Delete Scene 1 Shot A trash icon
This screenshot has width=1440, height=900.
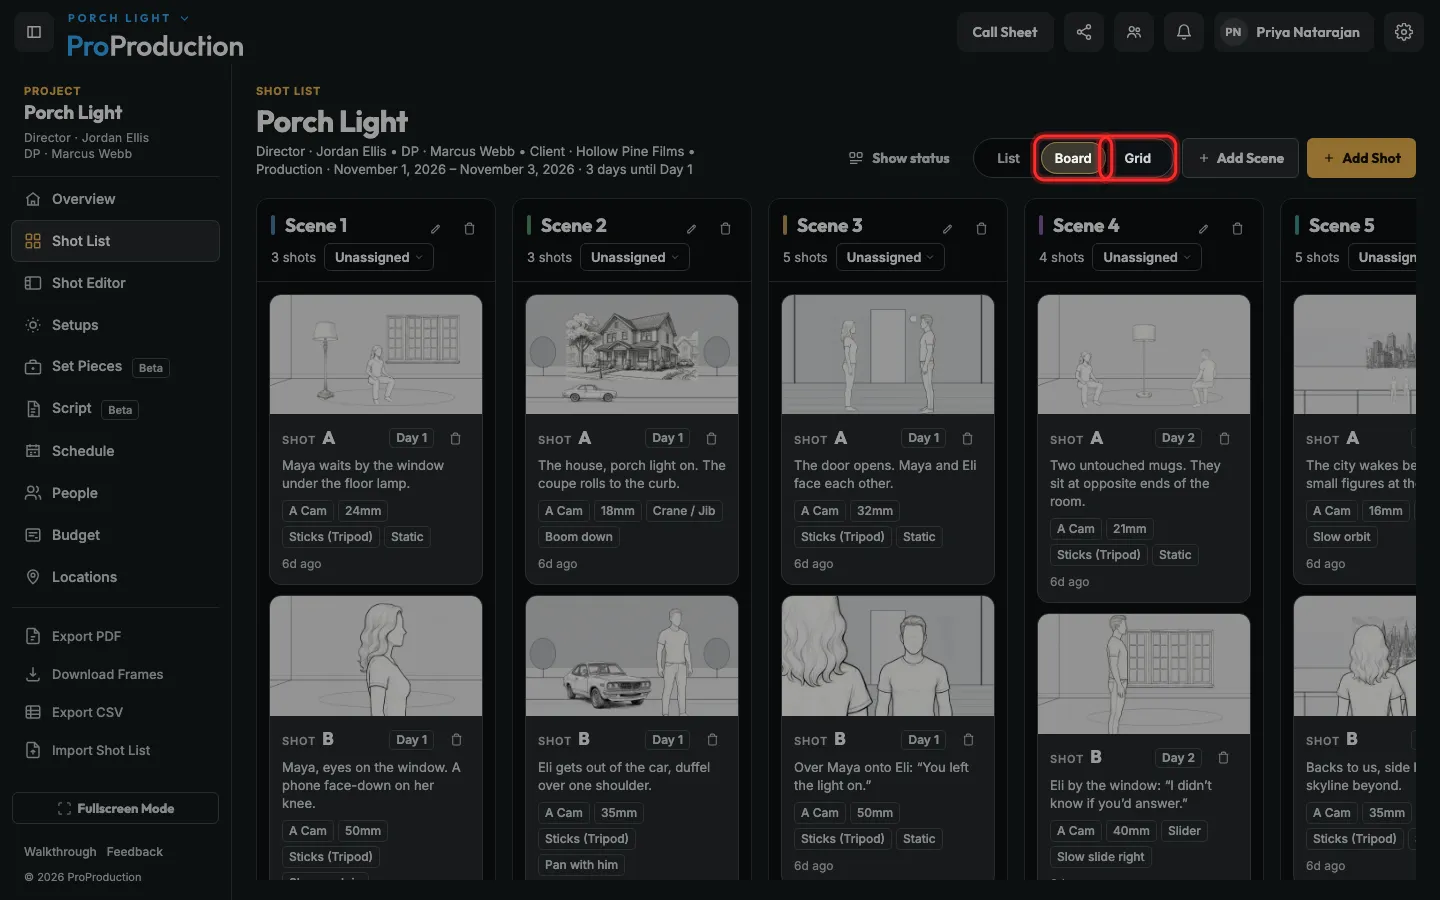[x=456, y=438]
